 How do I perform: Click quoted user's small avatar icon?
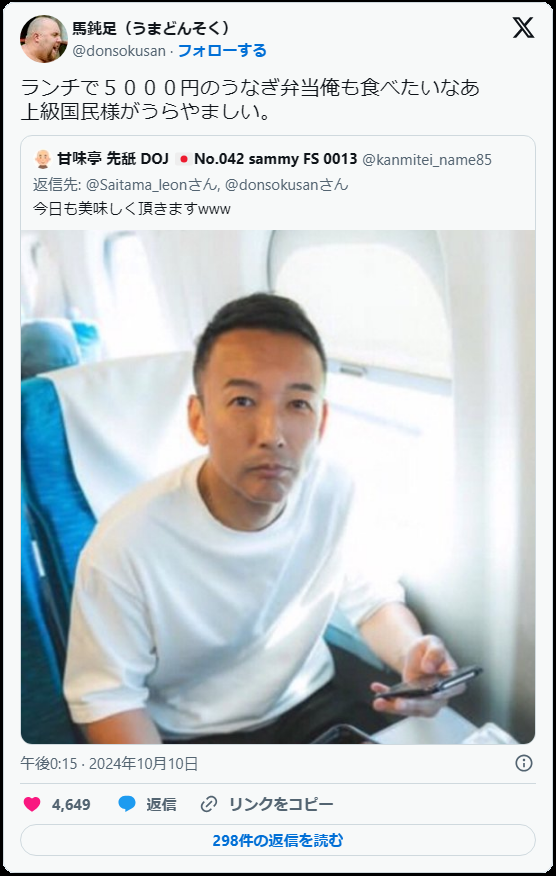[42, 159]
